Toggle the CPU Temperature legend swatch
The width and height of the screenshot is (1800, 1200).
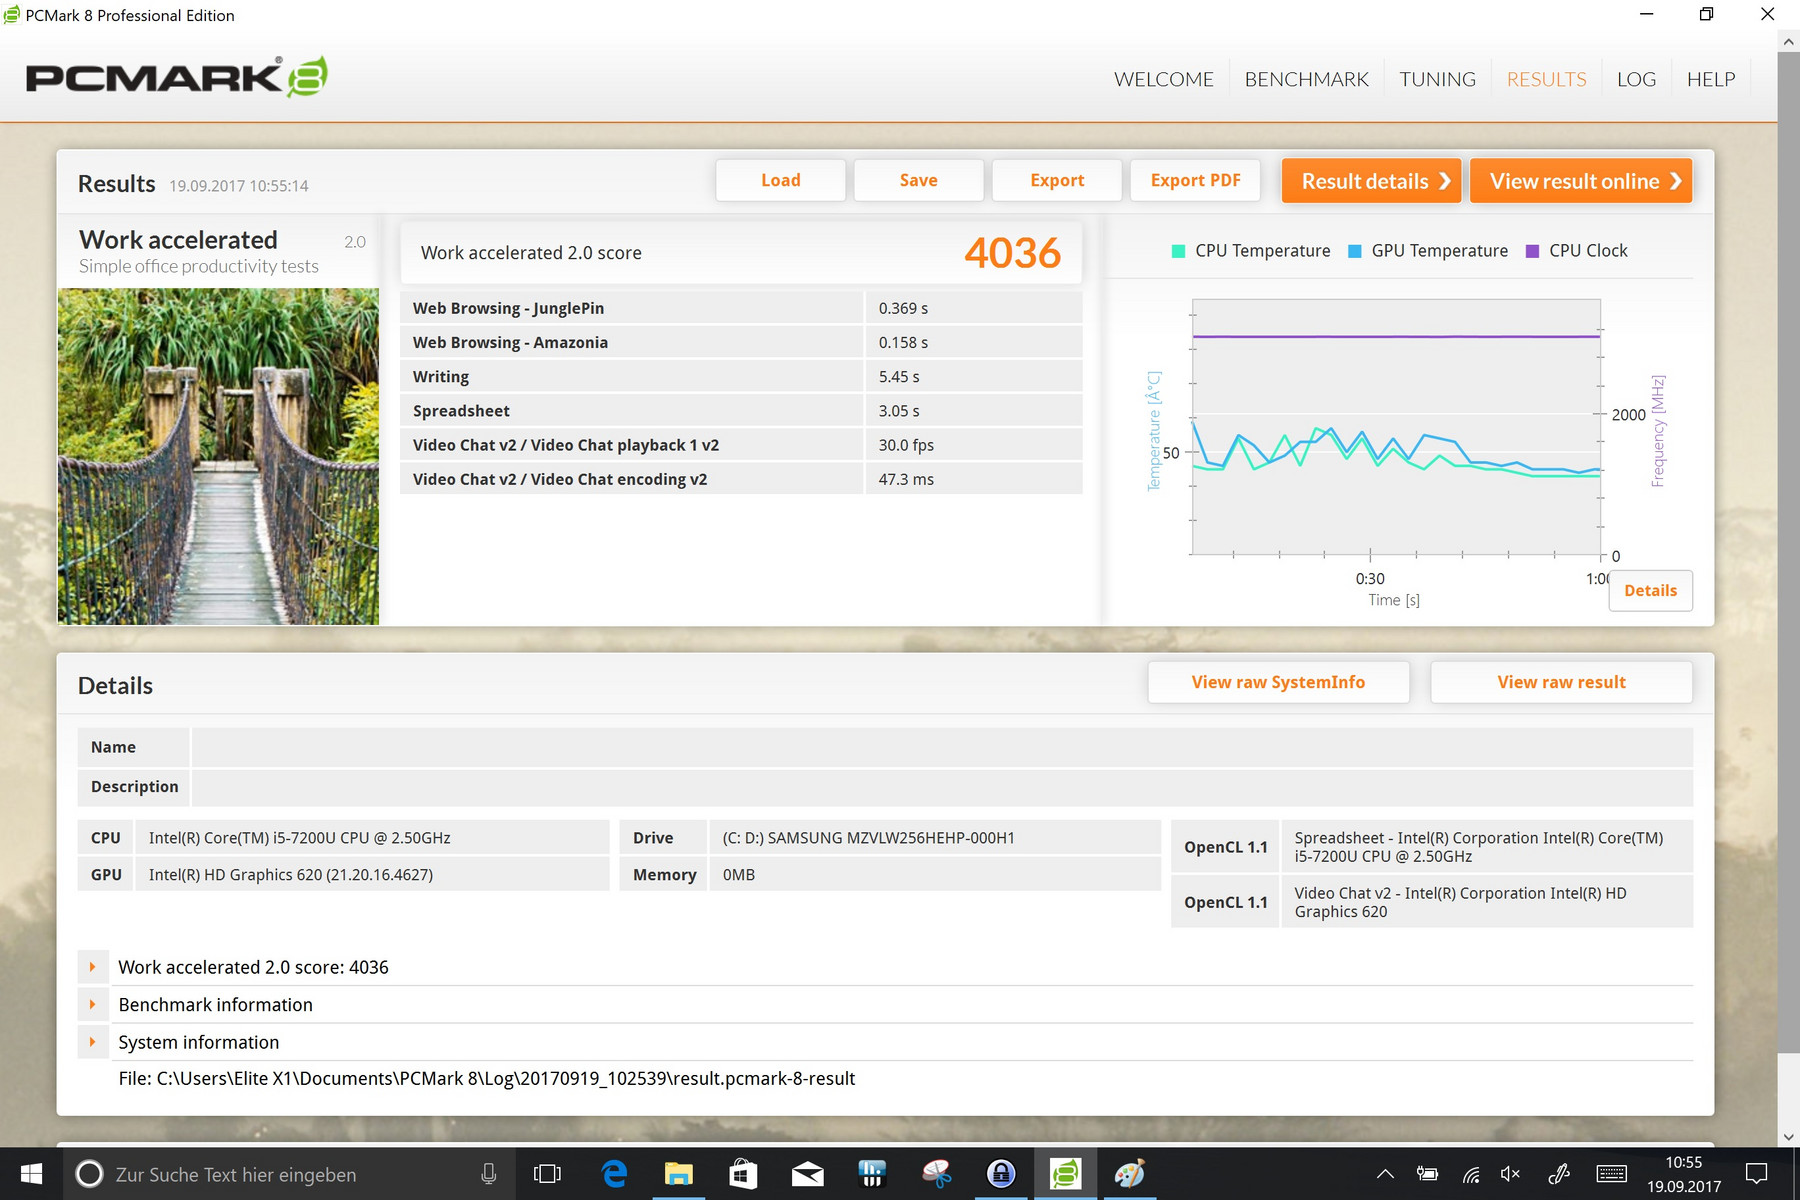[1178, 251]
